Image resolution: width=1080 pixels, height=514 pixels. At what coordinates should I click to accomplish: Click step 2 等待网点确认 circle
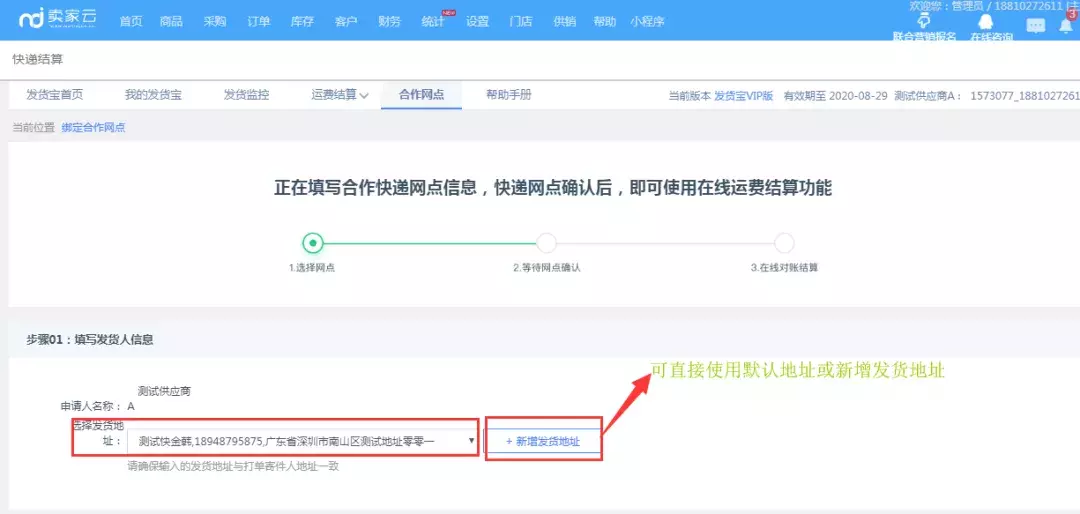point(546,243)
